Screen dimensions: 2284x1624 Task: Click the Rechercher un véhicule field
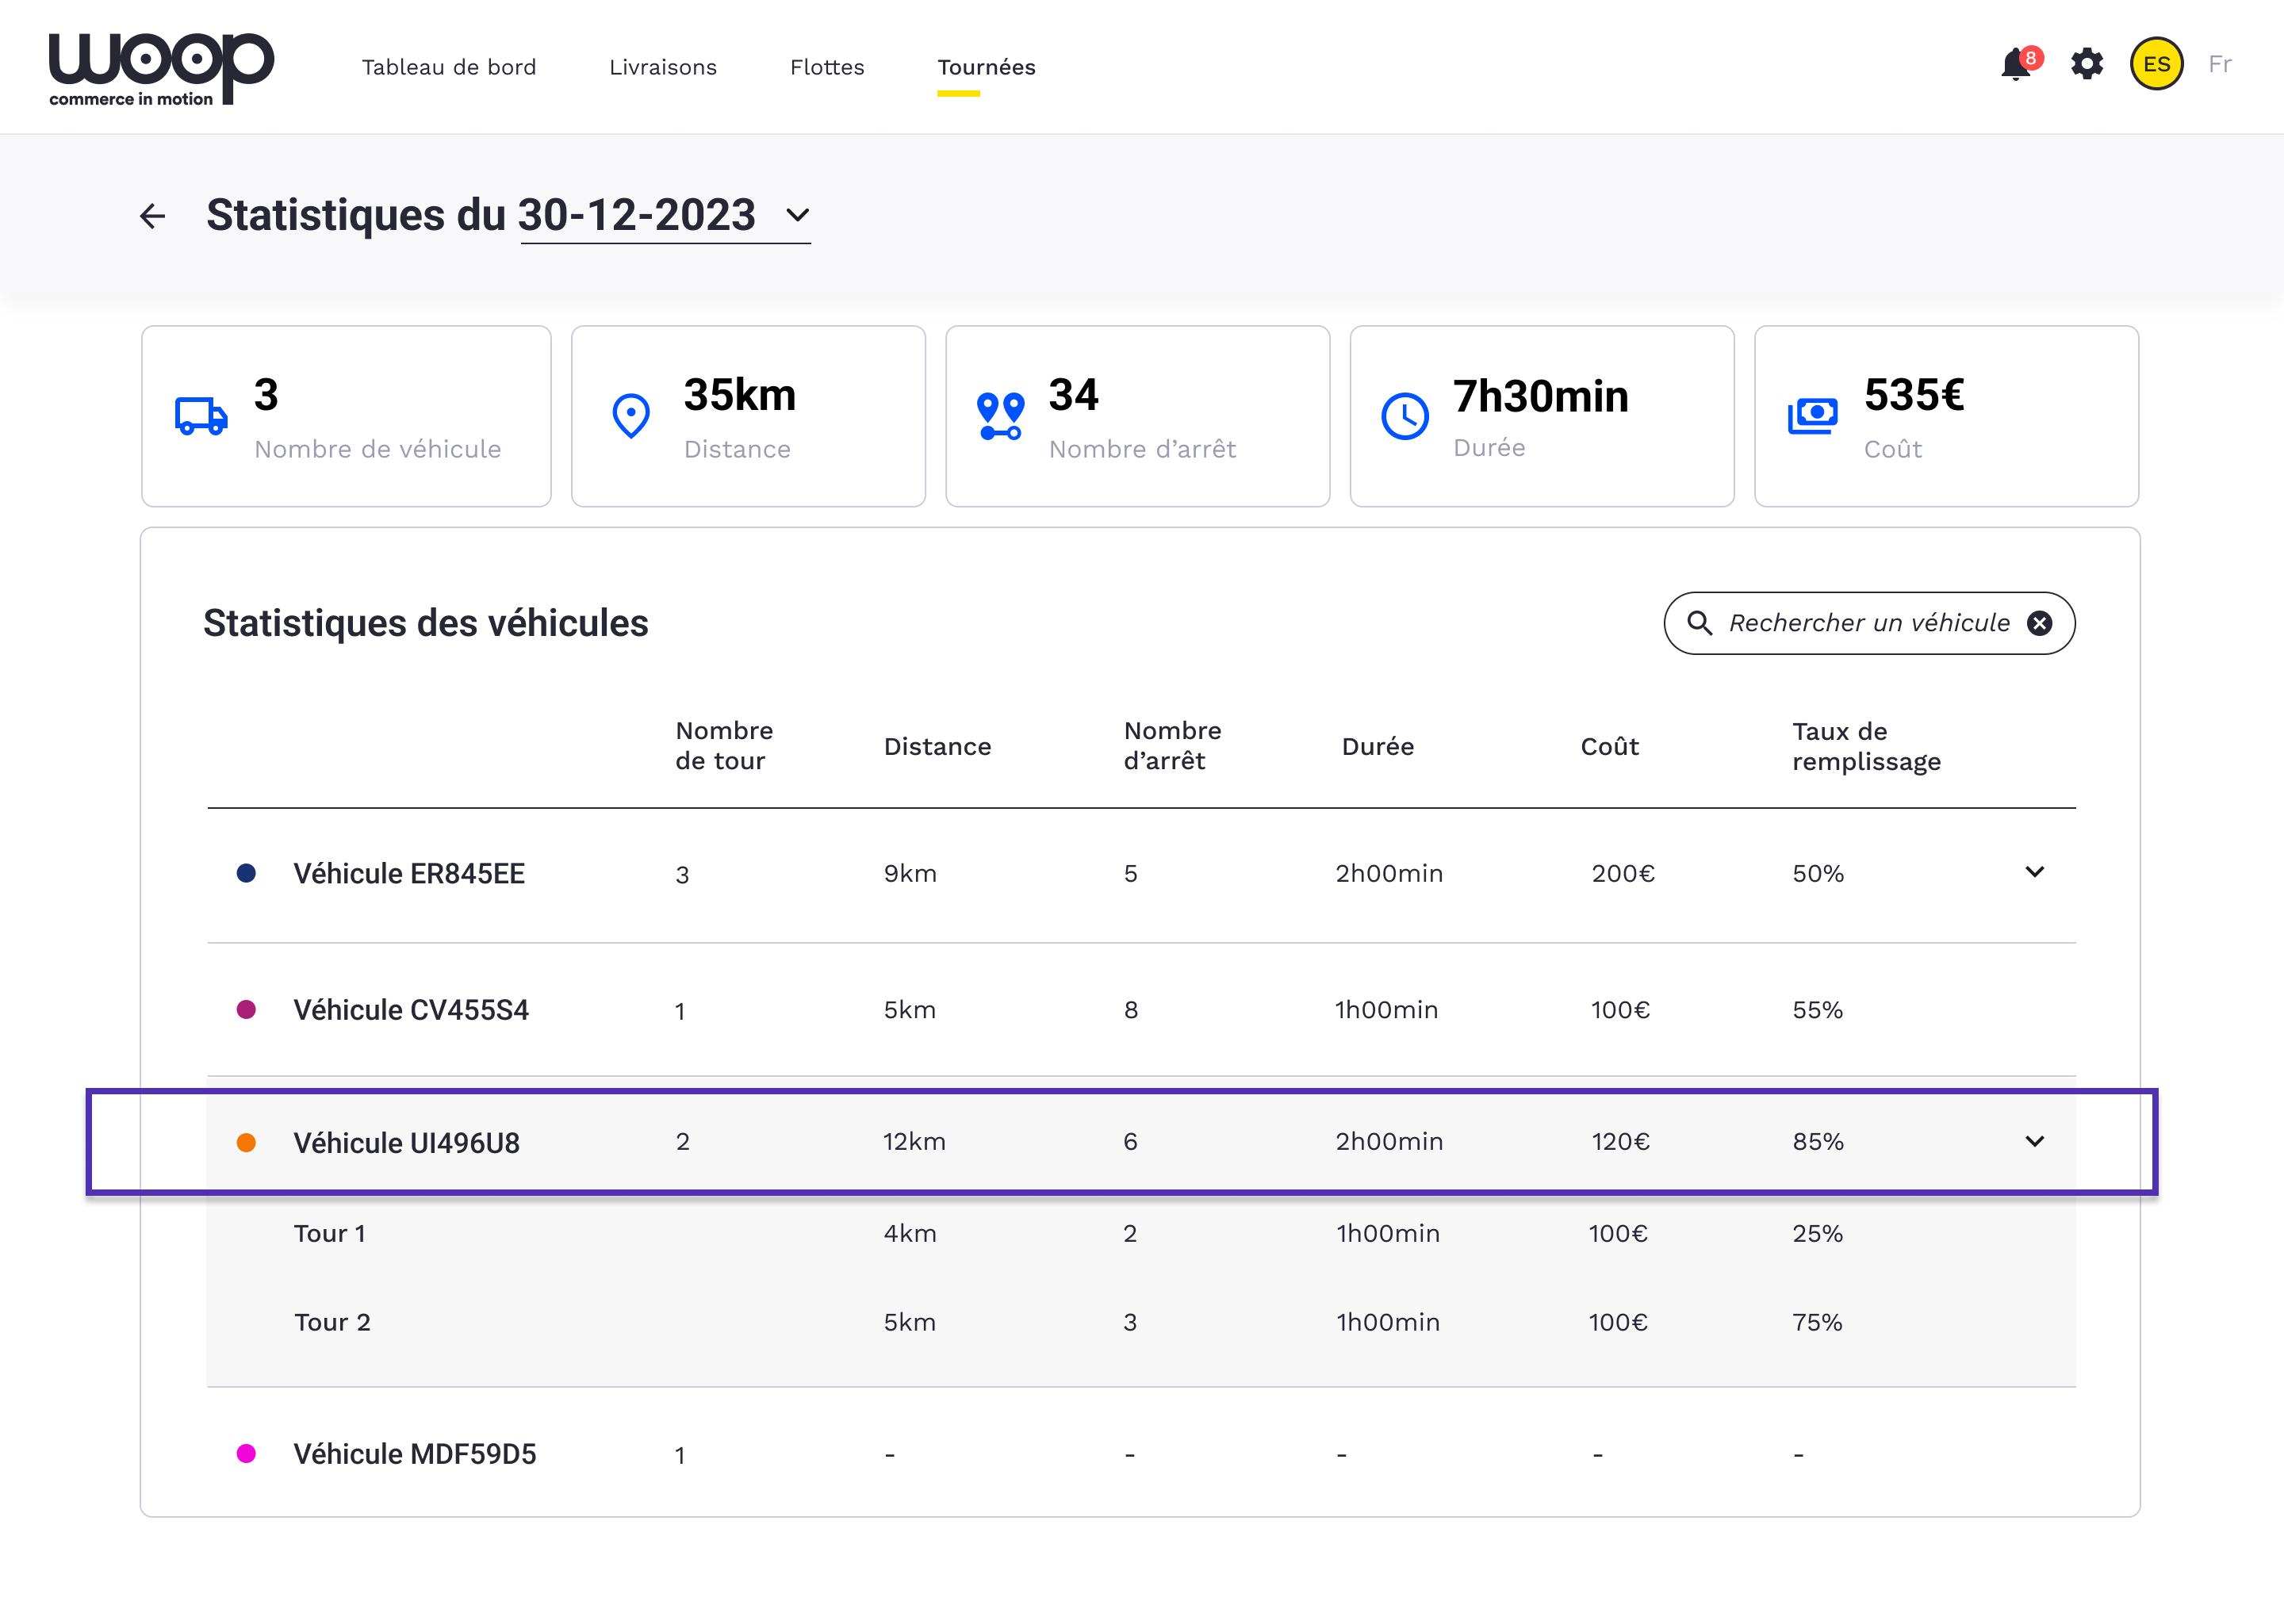tap(1868, 623)
